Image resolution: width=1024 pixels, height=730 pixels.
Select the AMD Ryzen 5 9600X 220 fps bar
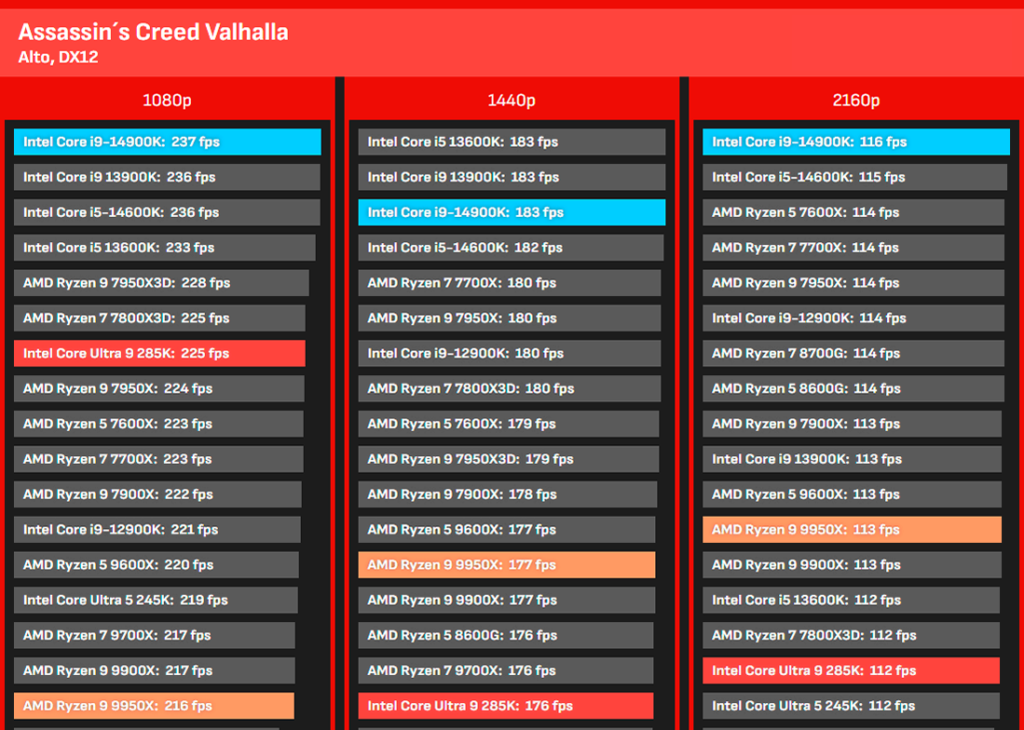coord(156,565)
